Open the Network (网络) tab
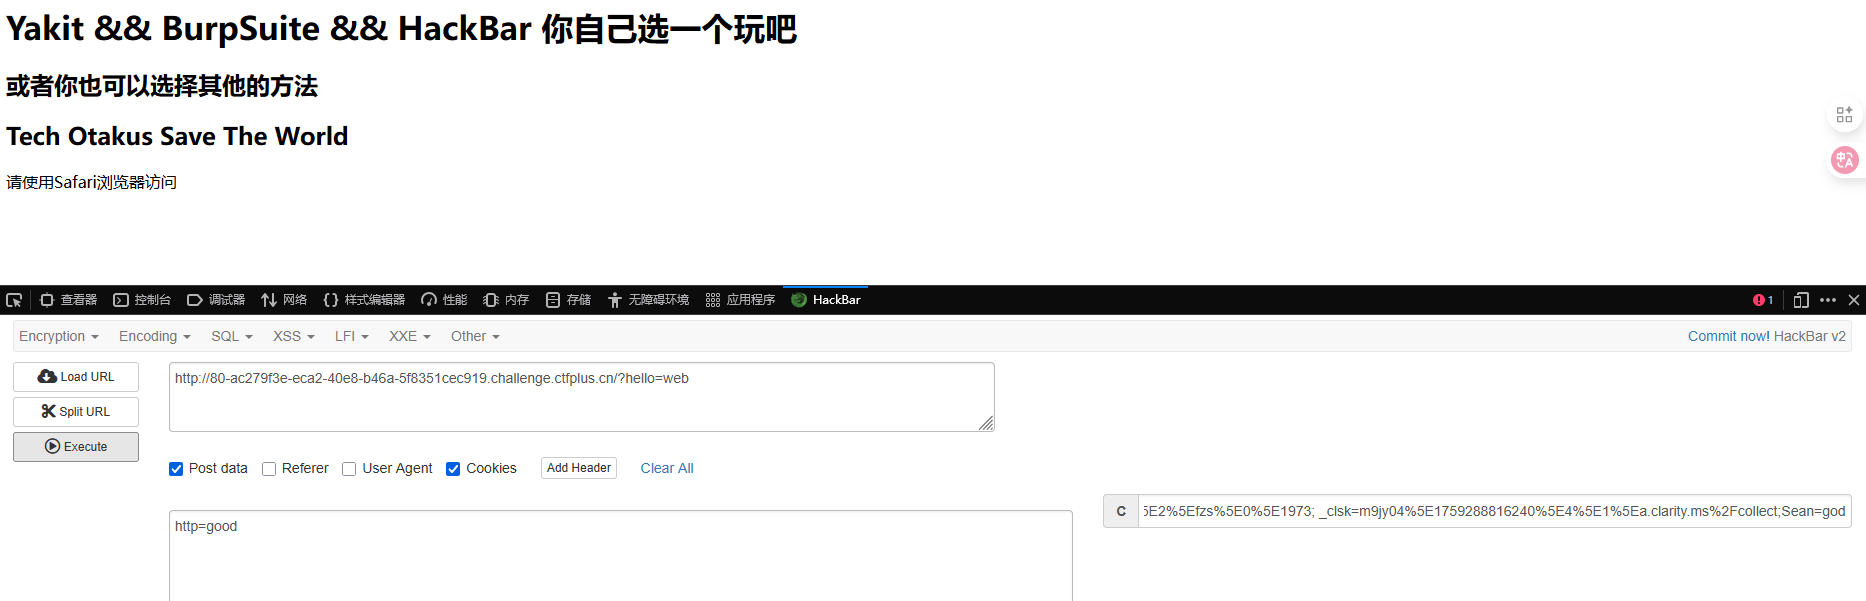The width and height of the screenshot is (1866, 601). [x=284, y=300]
